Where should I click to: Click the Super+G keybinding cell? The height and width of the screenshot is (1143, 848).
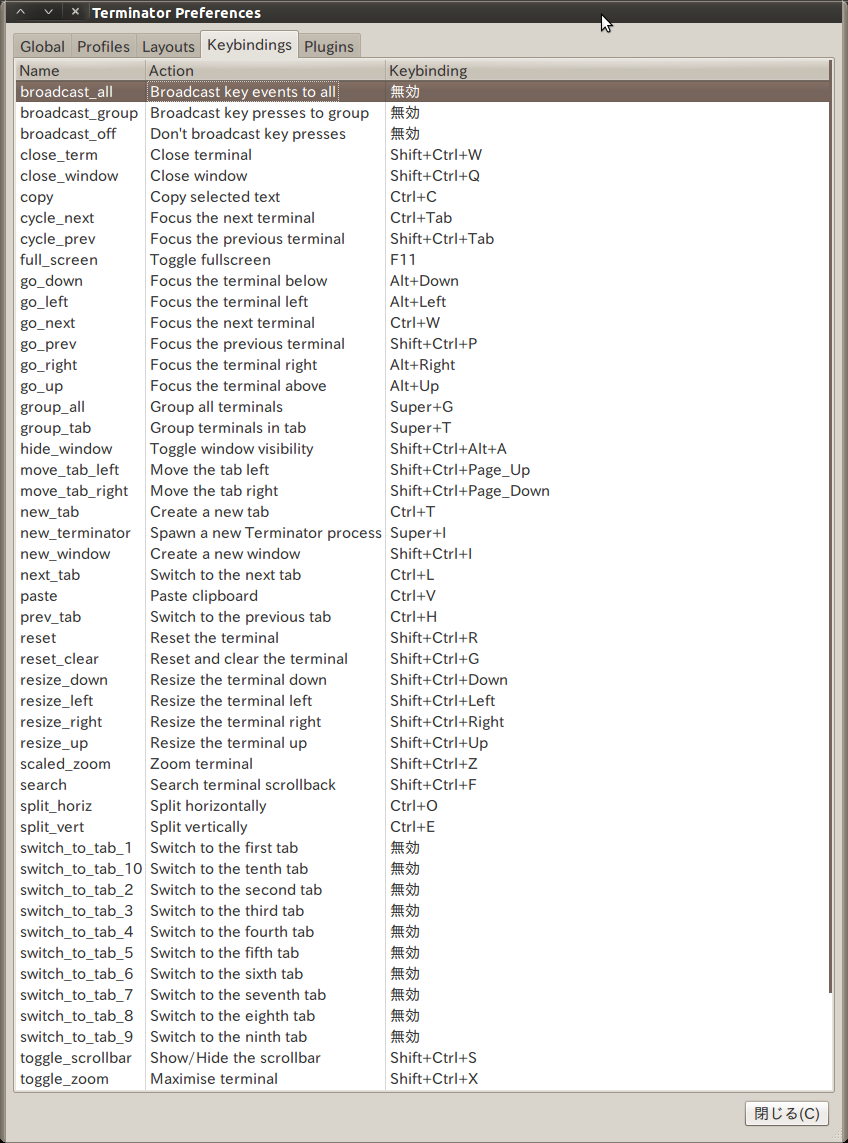click(x=421, y=407)
